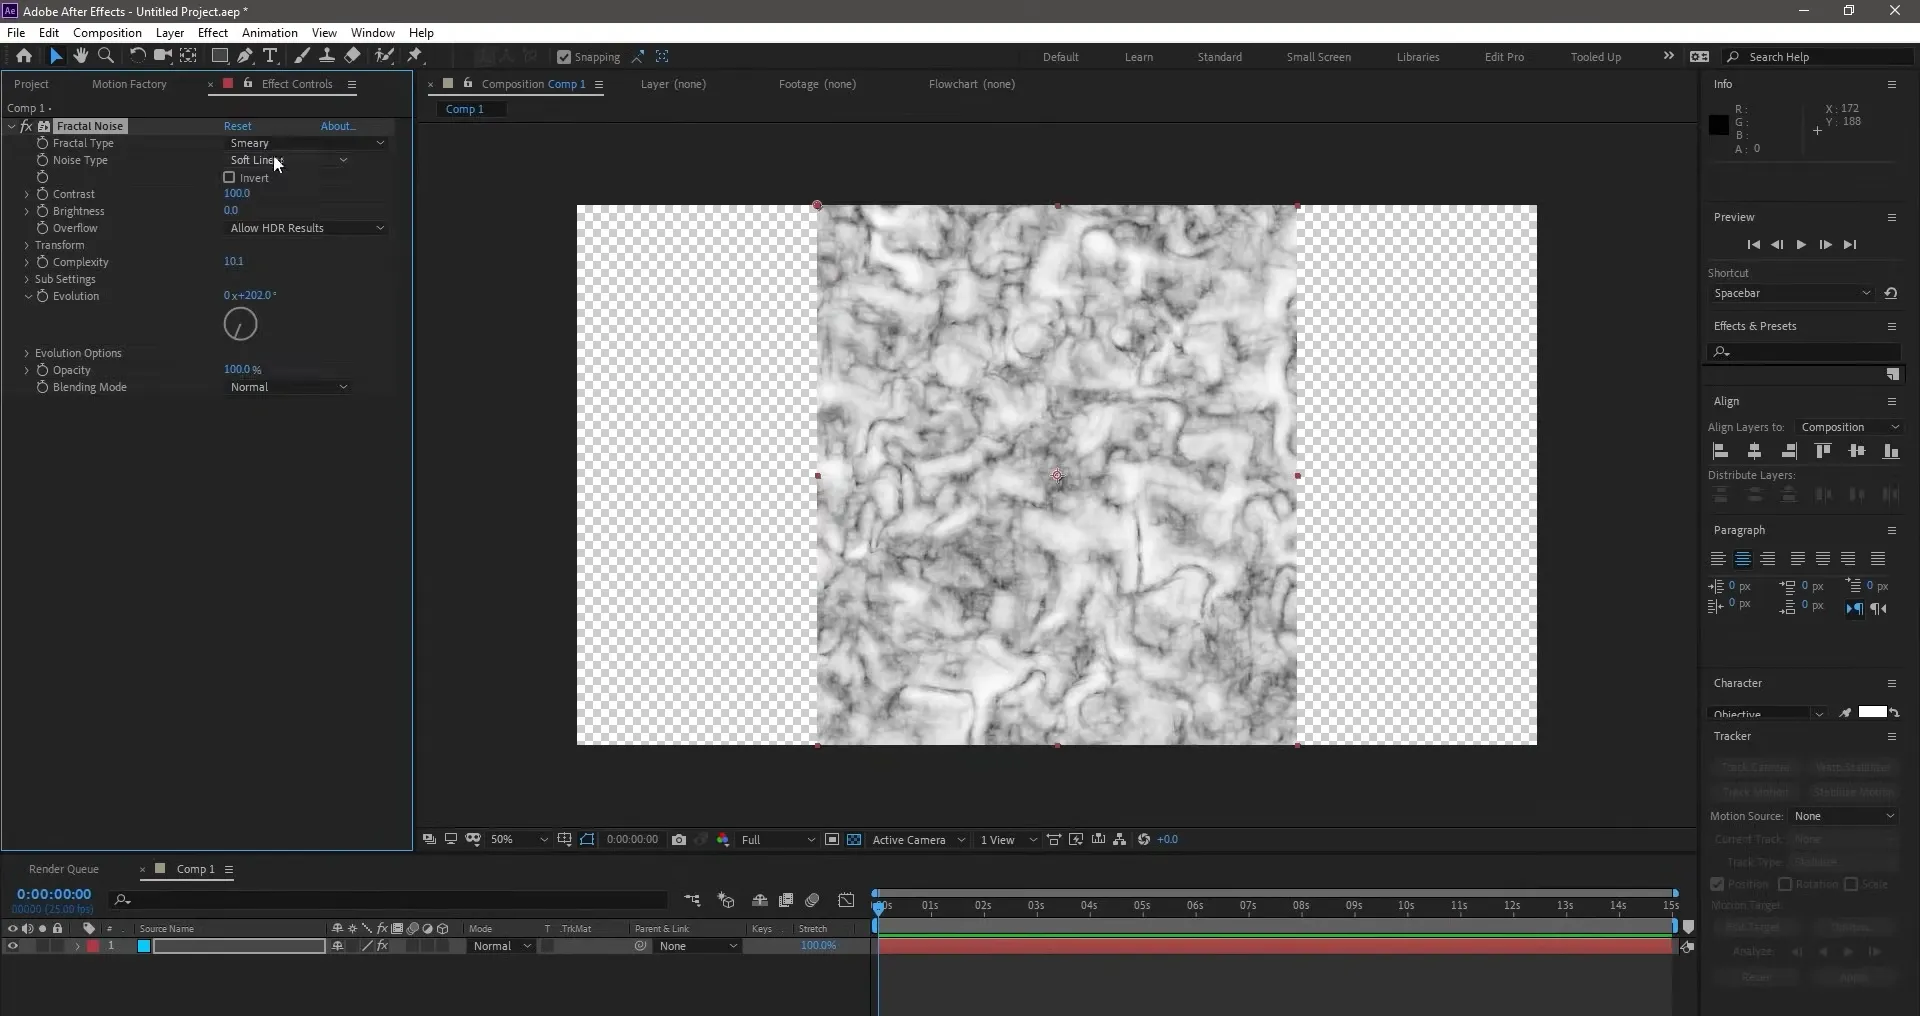Center align layers horizontally icon
Screen dimensions: 1920x1016
click(x=1754, y=452)
